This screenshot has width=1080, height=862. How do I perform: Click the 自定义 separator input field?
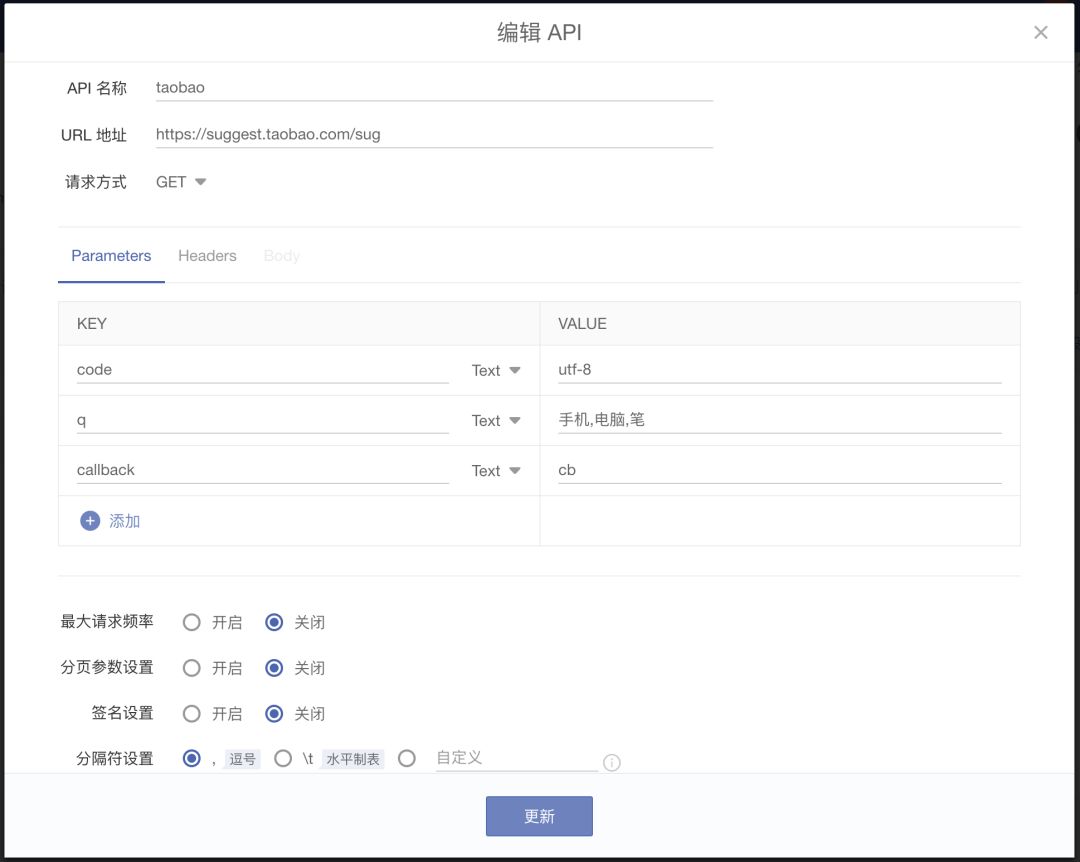pyautogui.click(x=517, y=759)
